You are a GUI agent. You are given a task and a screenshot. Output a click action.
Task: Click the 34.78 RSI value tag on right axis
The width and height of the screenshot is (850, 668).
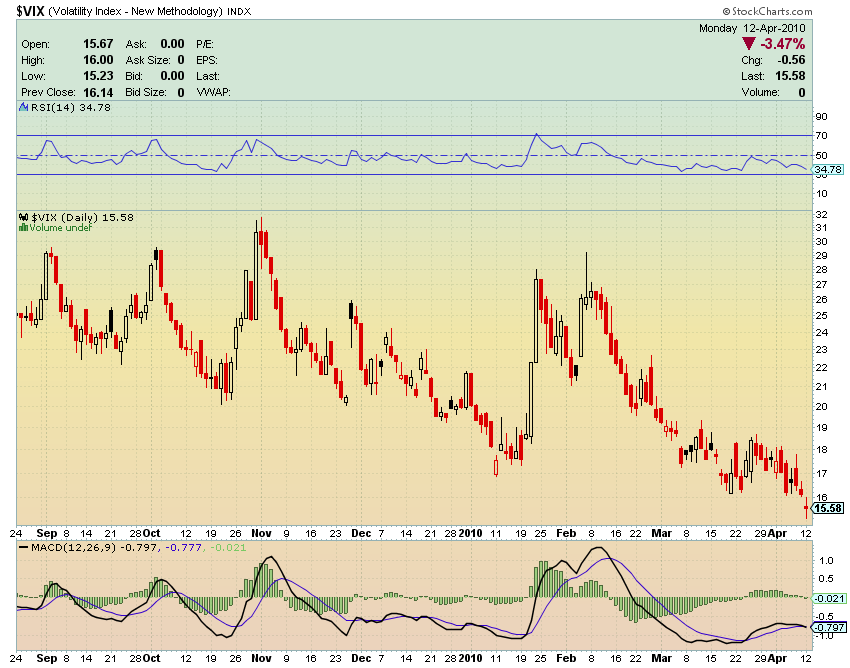(x=828, y=170)
